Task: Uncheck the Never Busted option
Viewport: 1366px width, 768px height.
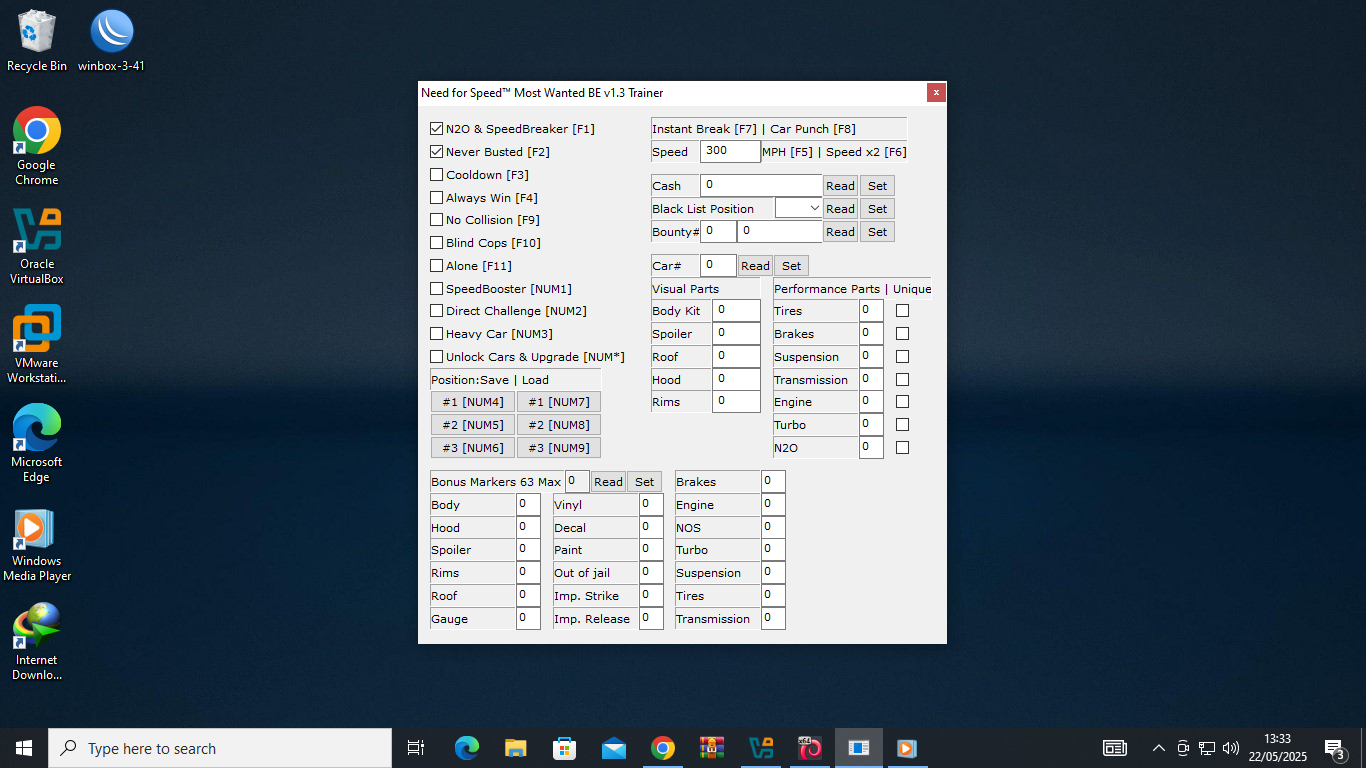Action: 436,152
